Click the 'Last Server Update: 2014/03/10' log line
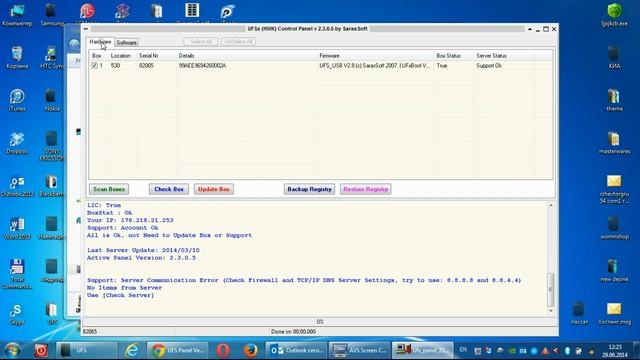 (x=143, y=250)
